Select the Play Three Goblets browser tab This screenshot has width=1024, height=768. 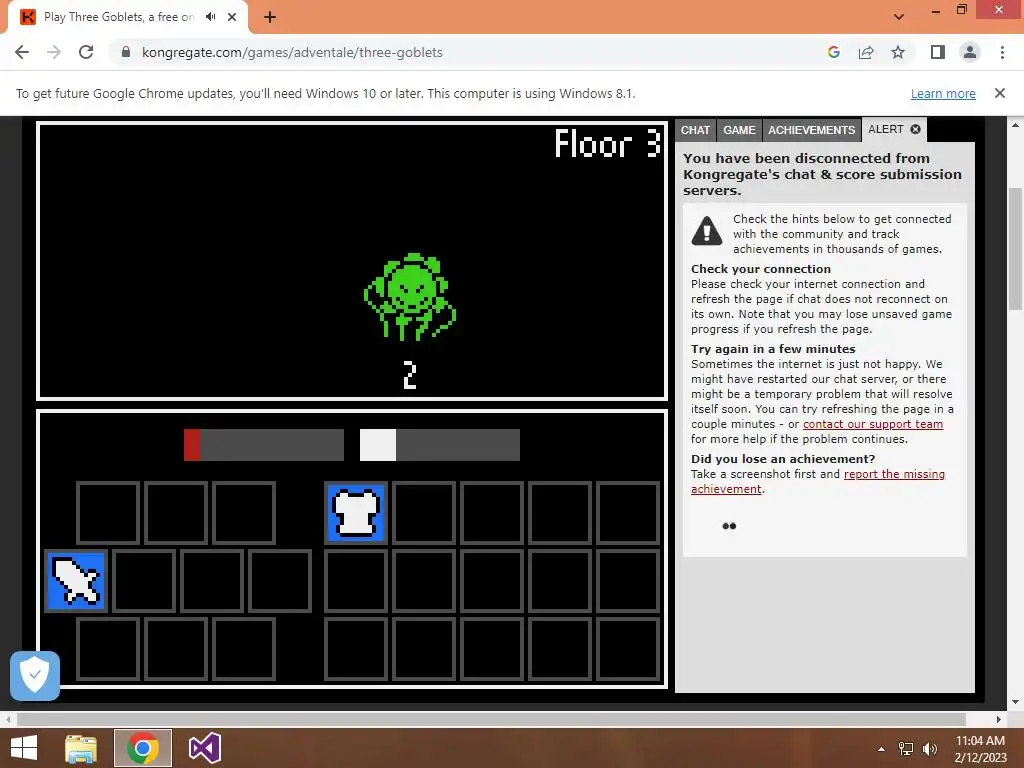pos(119,17)
